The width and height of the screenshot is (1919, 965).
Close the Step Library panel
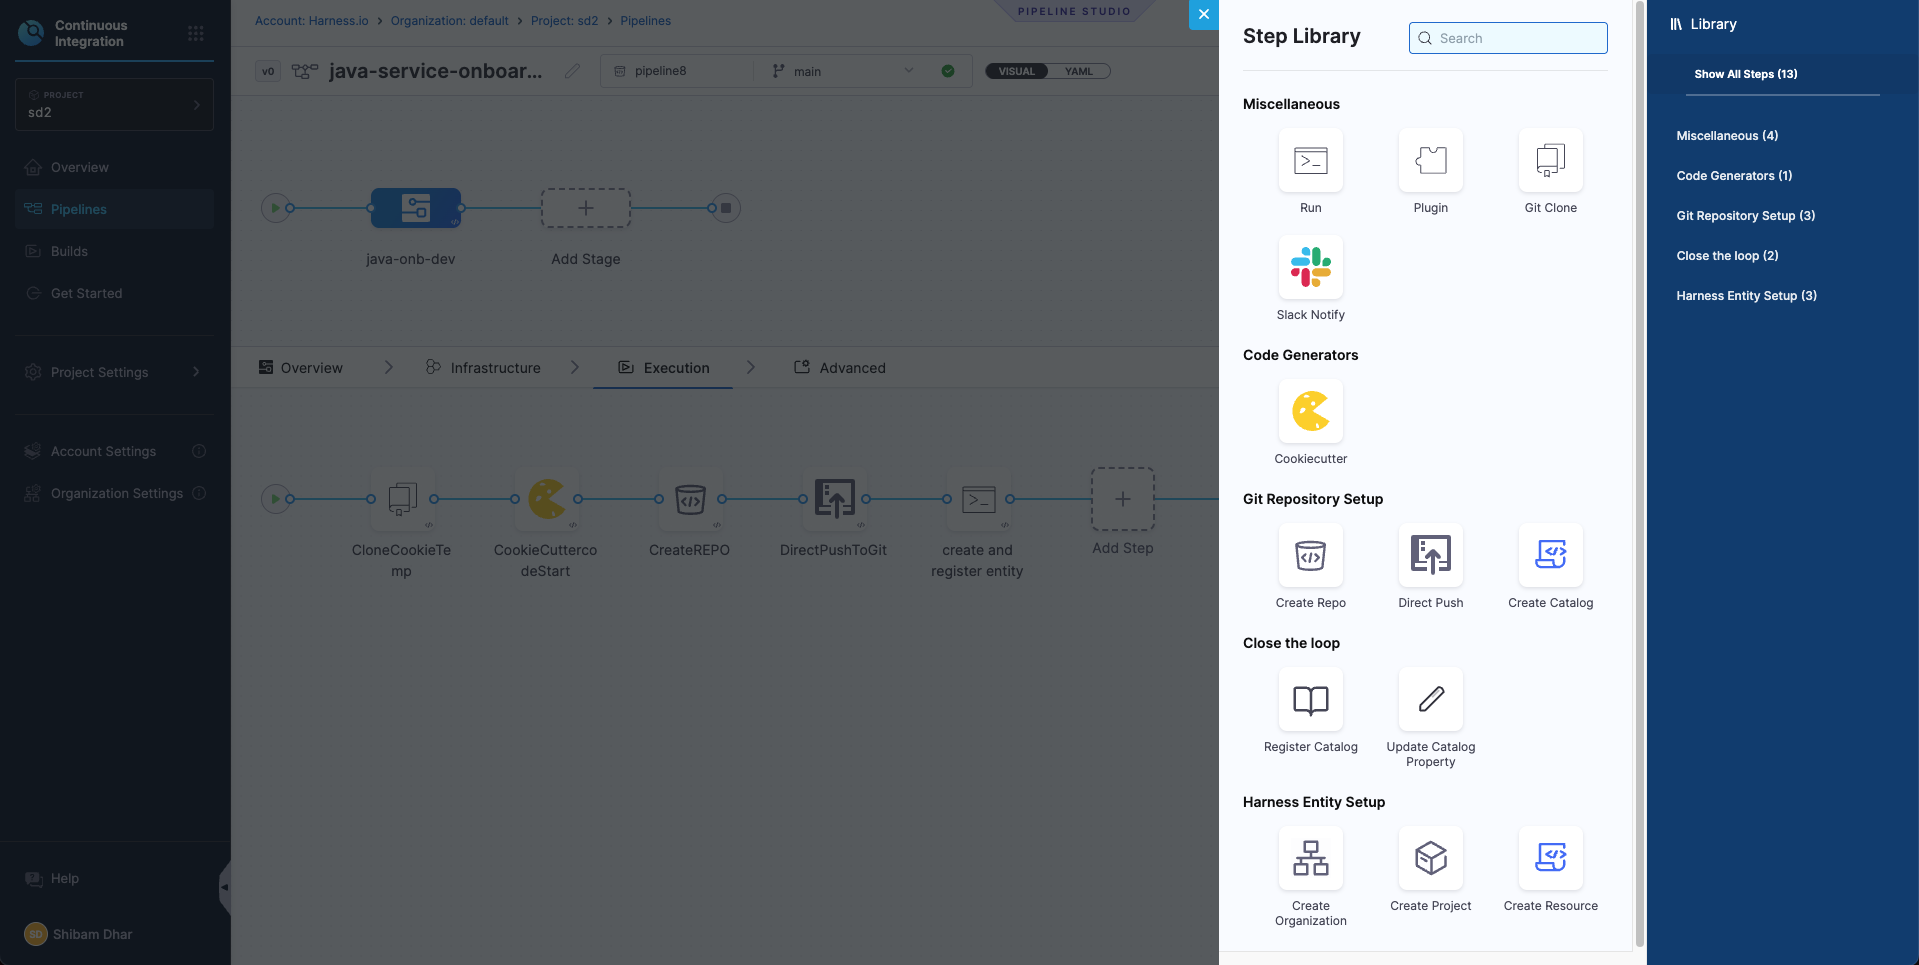(x=1203, y=14)
